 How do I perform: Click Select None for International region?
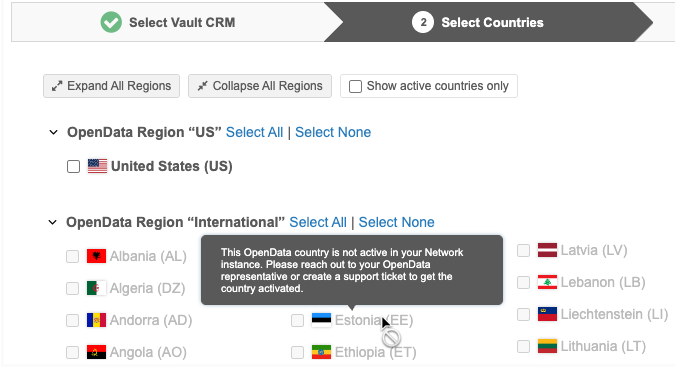coord(396,222)
